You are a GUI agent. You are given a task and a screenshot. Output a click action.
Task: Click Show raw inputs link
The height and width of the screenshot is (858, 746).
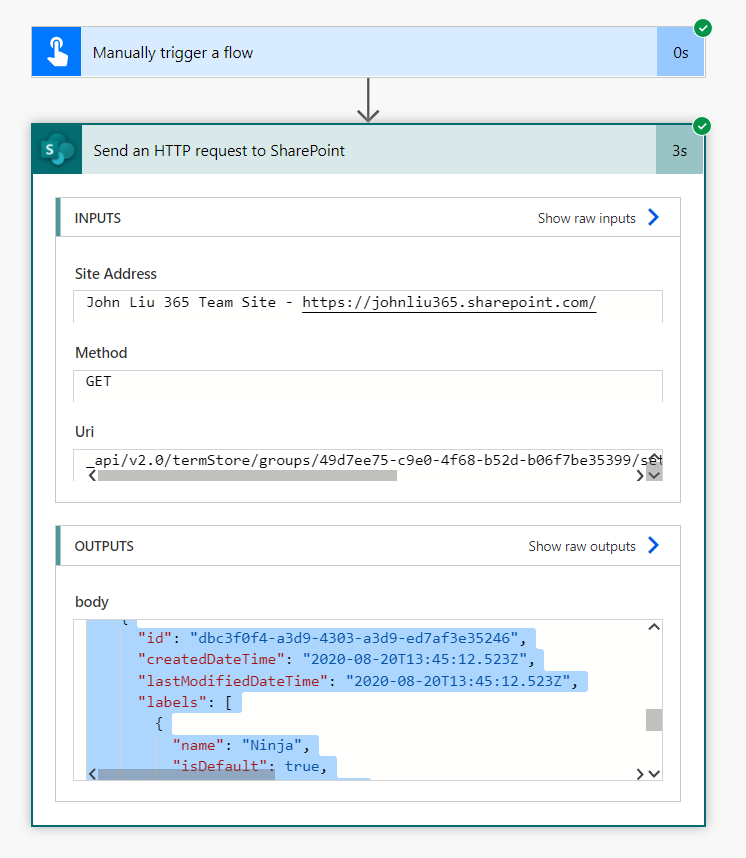coord(586,218)
